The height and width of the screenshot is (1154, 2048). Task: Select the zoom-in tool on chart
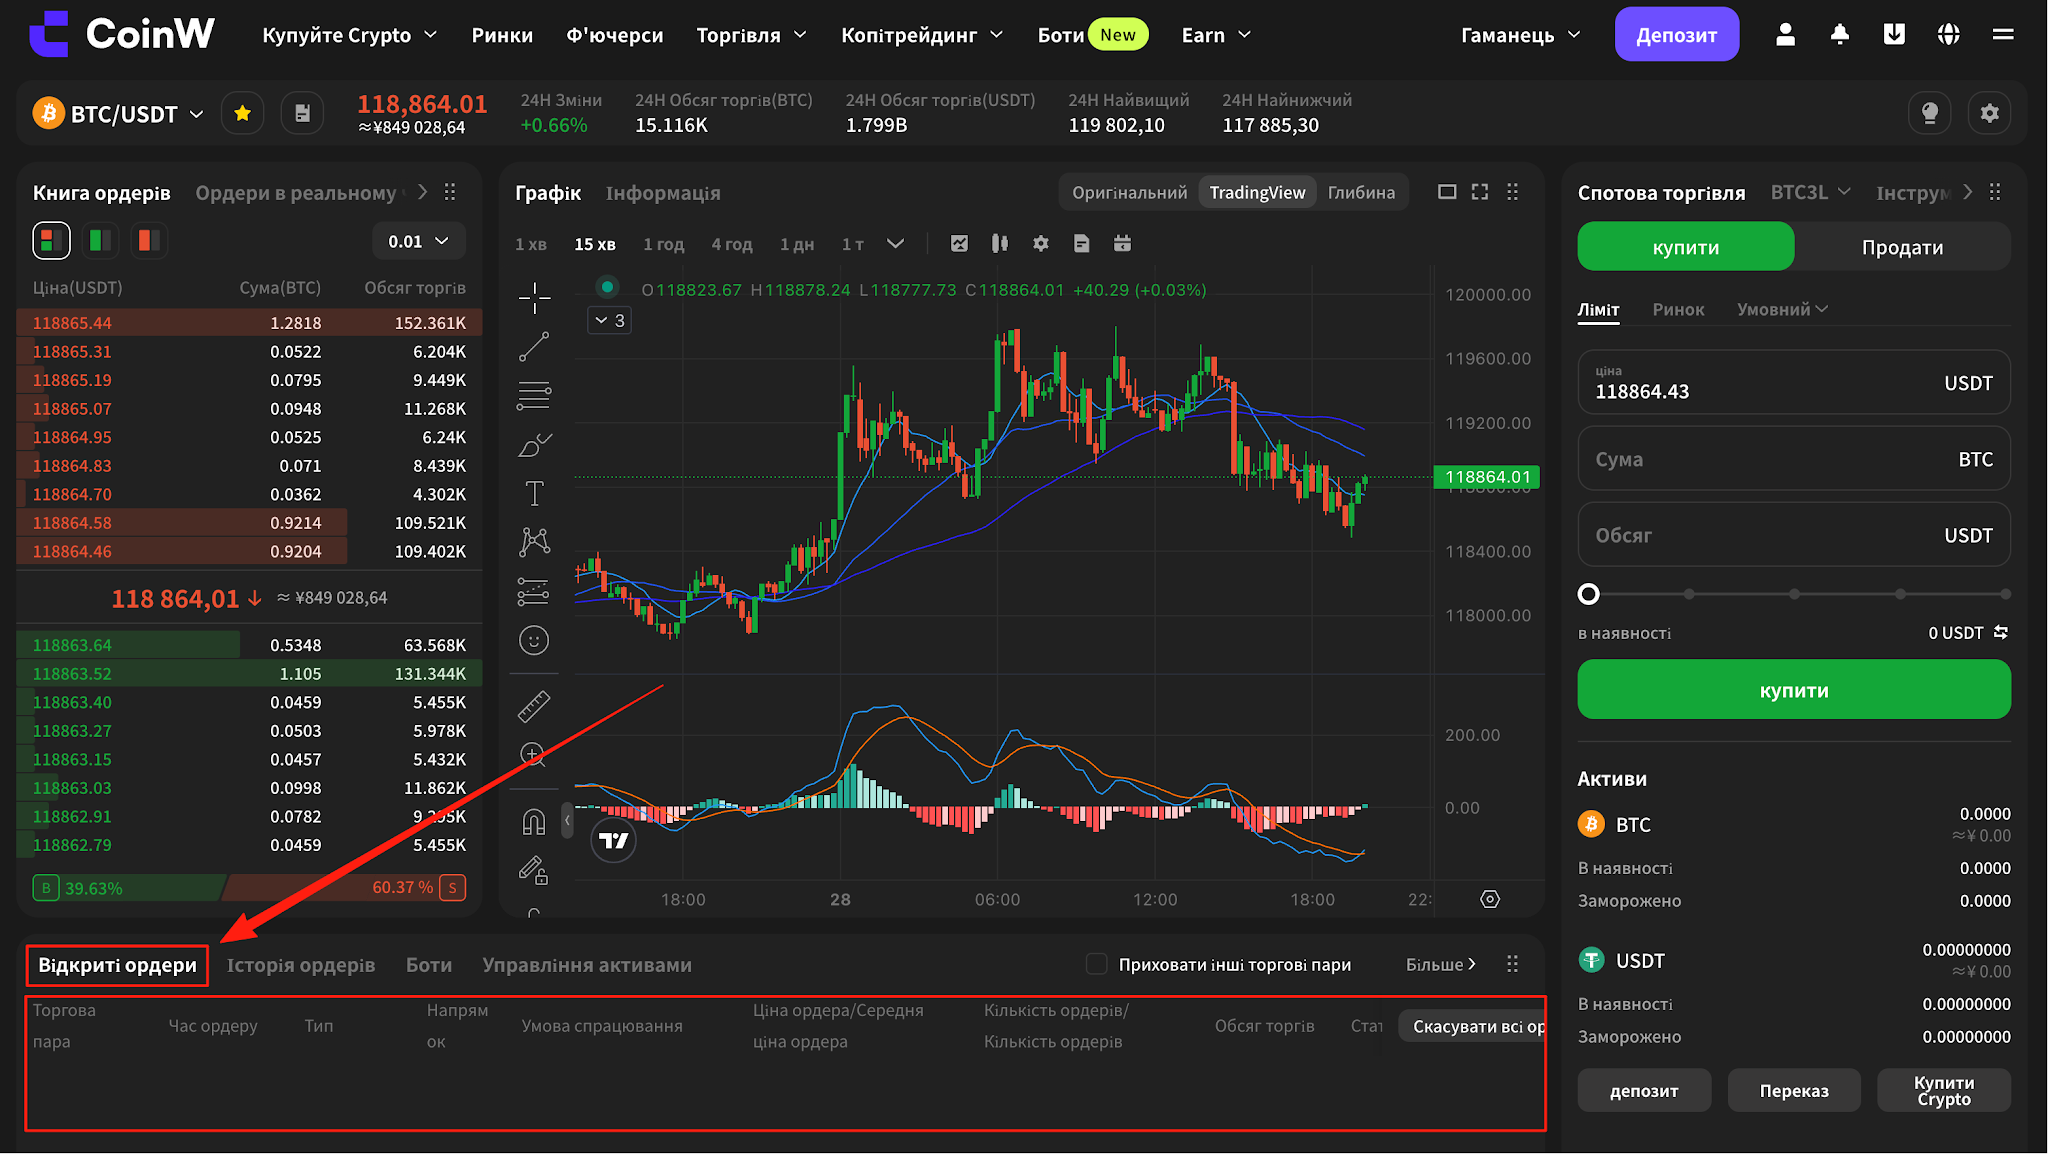tap(534, 755)
